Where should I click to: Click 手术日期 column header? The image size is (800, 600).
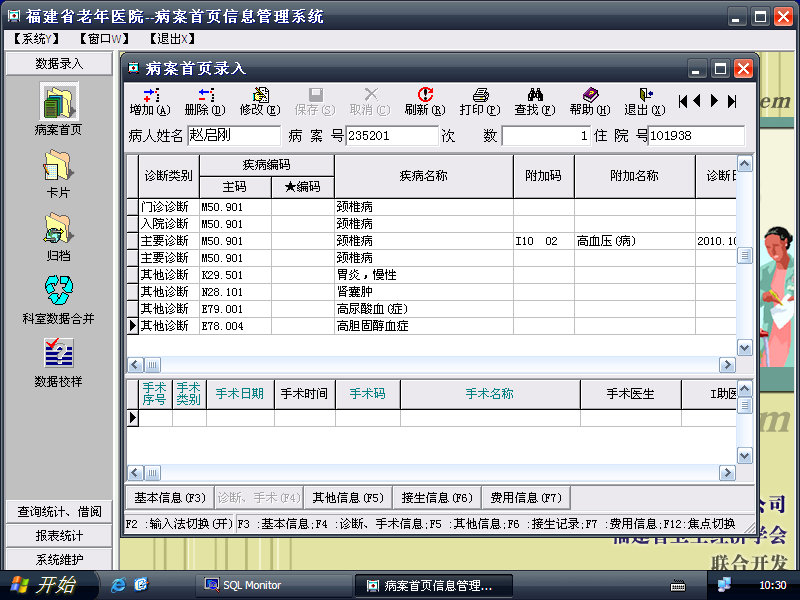[240, 394]
